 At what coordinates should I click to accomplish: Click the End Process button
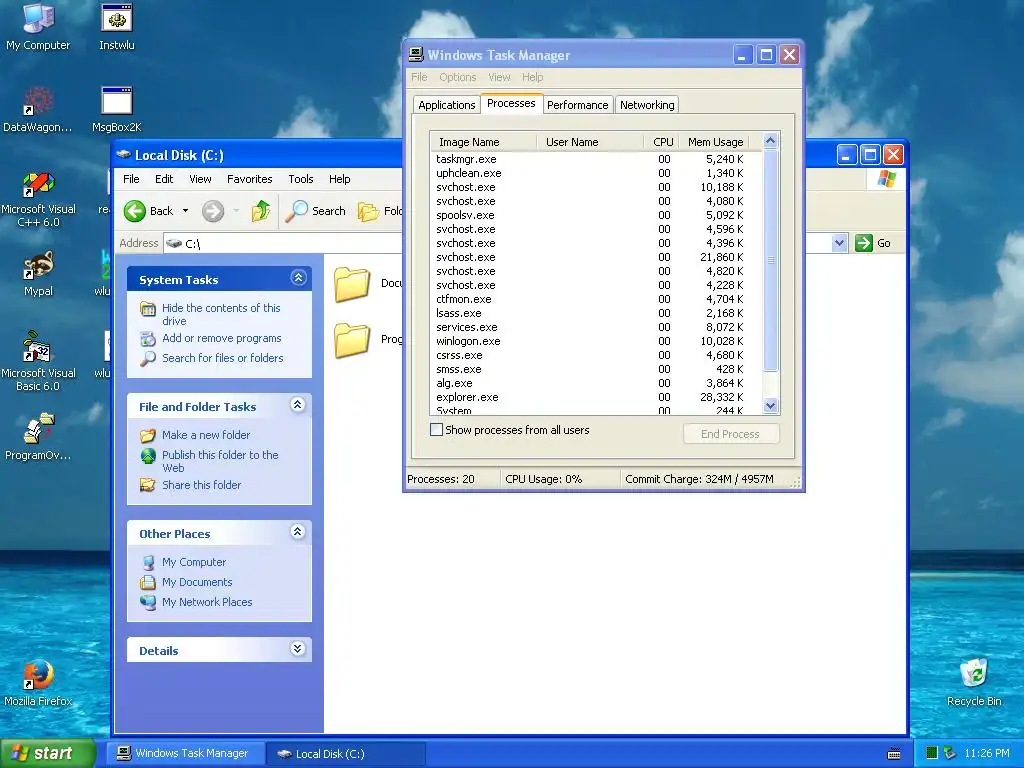pos(731,434)
